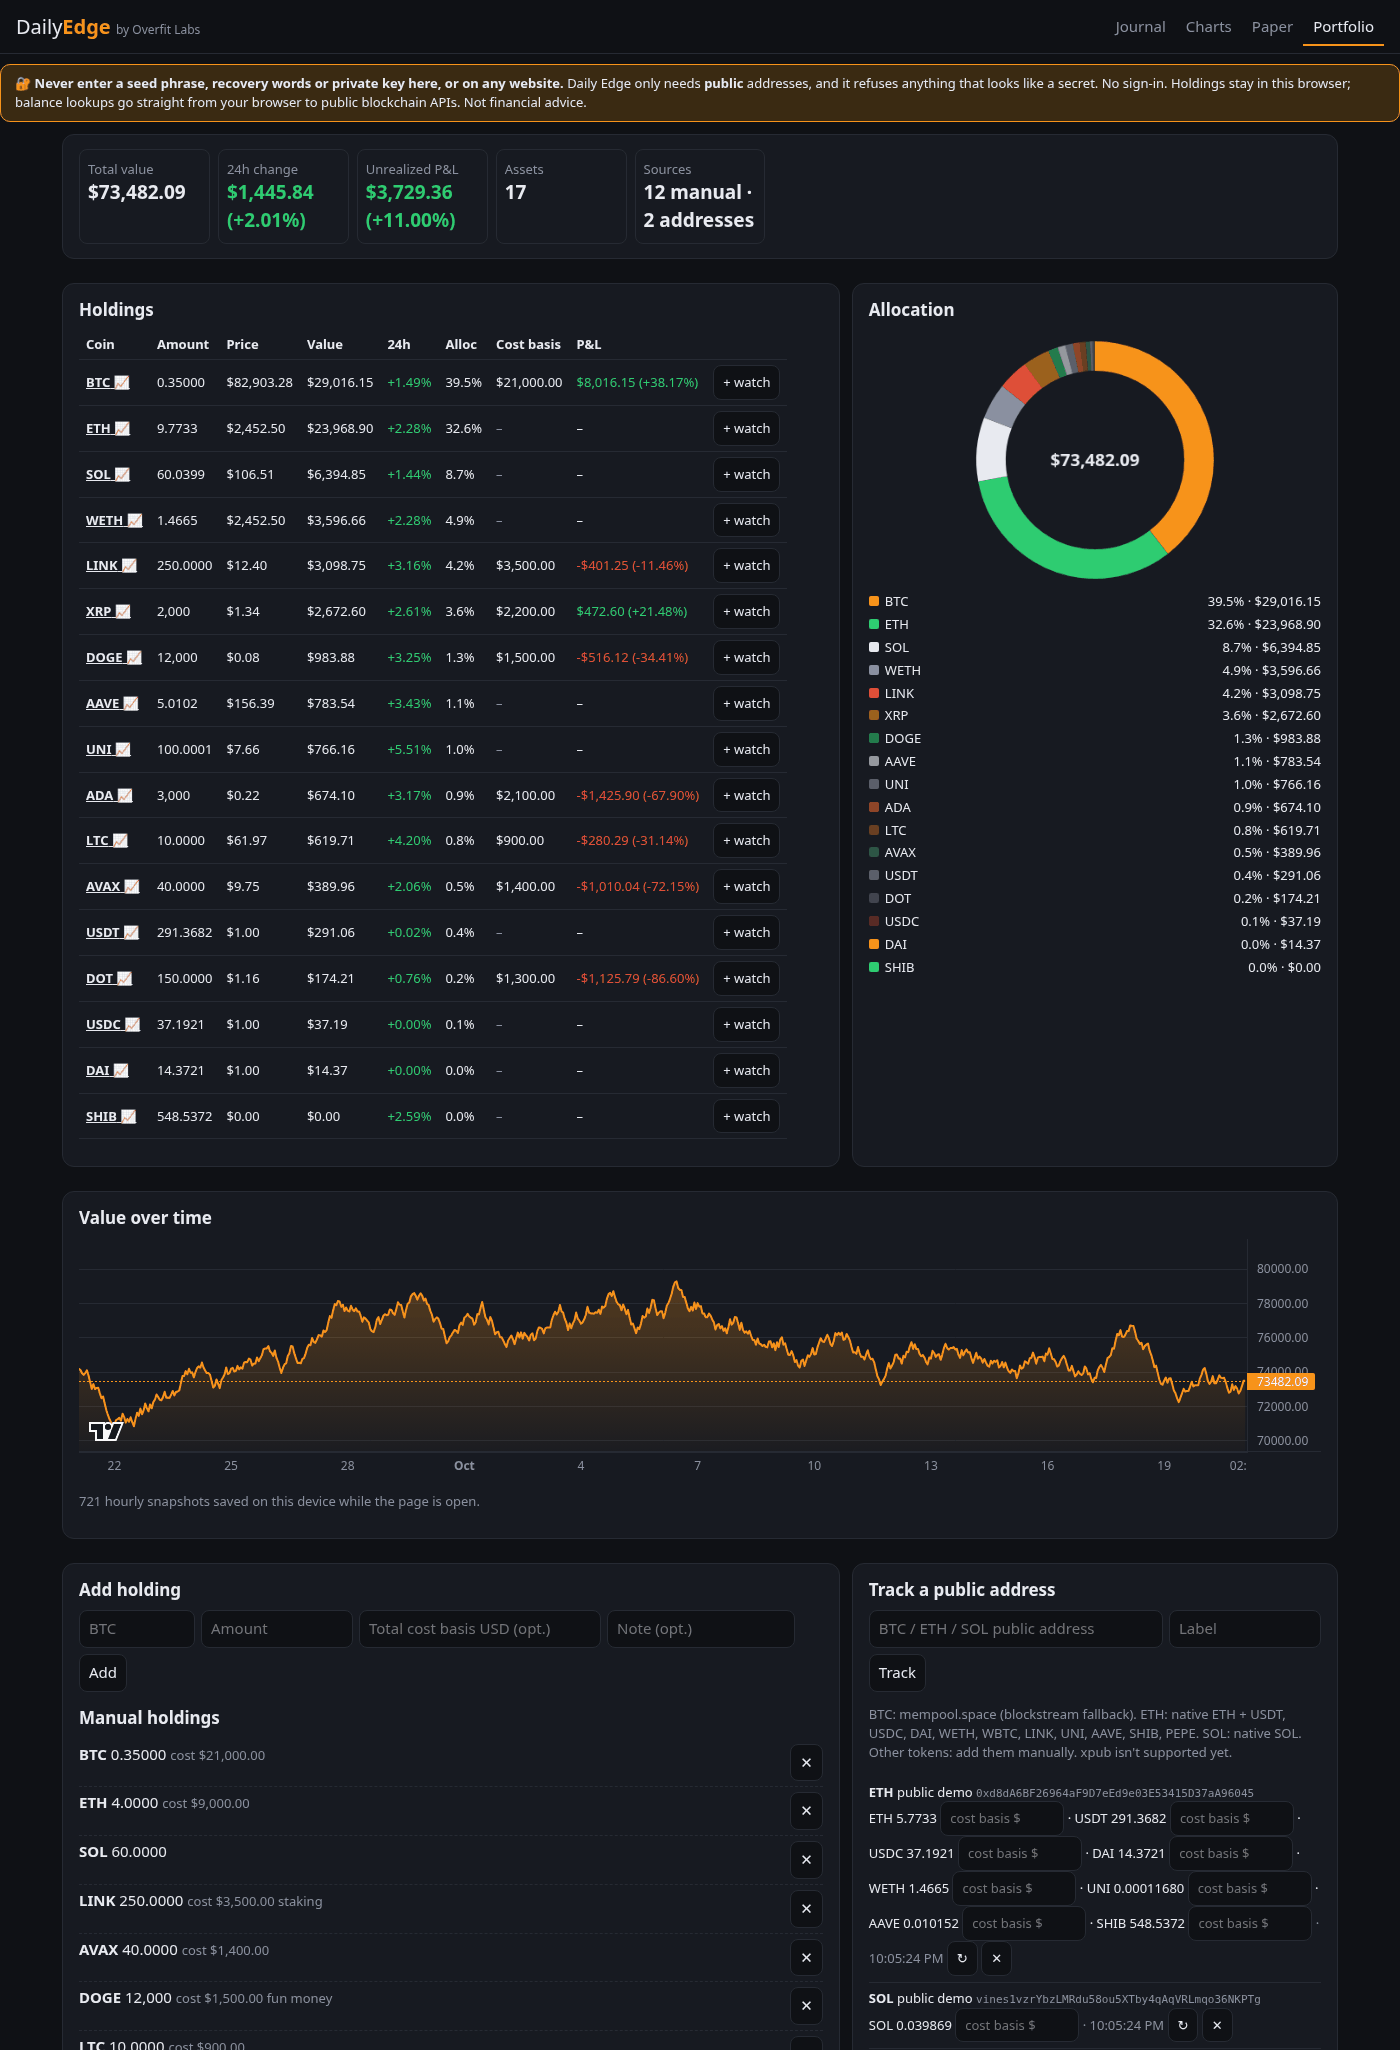Click the LINK legend color swatch
The width and height of the screenshot is (1400, 2050).
pyautogui.click(x=874, y=693)
